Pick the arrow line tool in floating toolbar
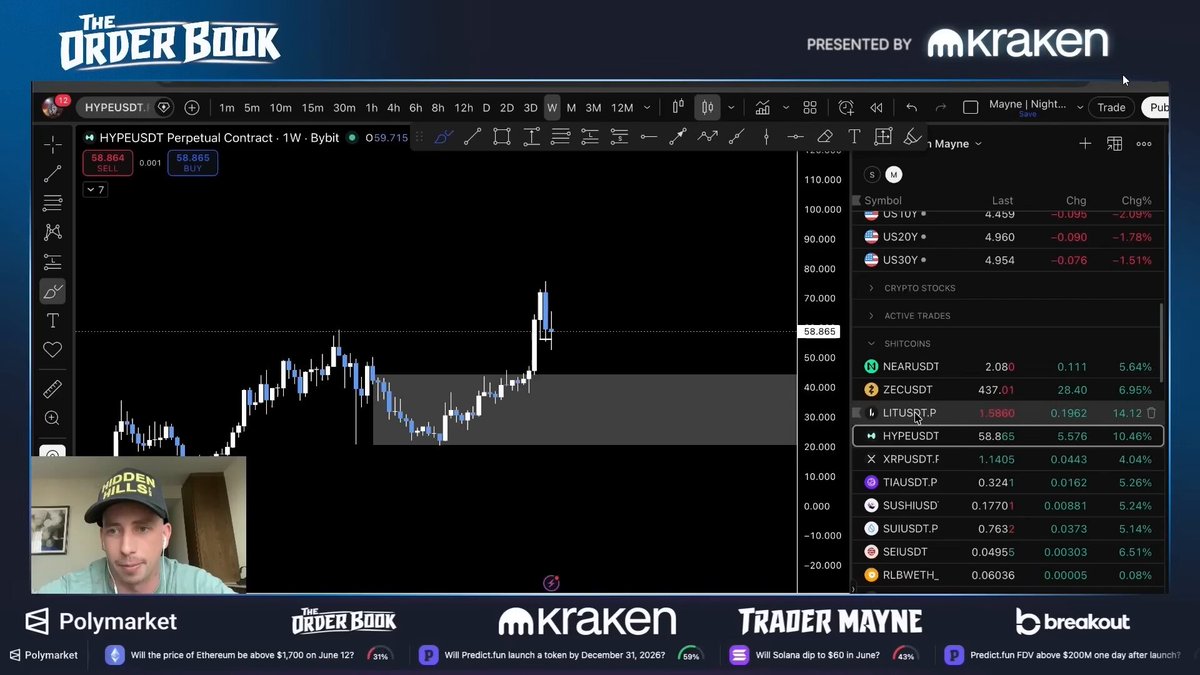Viewport: 1200px width, 675px height. pos(678,136)
